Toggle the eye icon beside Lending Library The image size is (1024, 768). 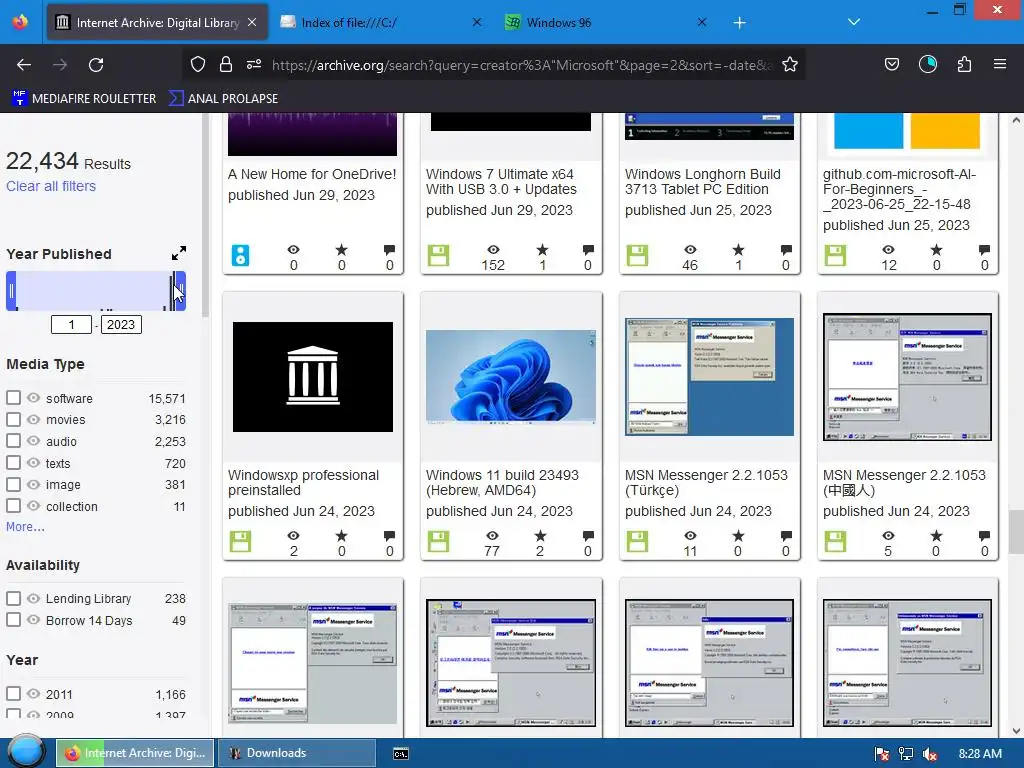pyautogui.click(x=33, y=598)
